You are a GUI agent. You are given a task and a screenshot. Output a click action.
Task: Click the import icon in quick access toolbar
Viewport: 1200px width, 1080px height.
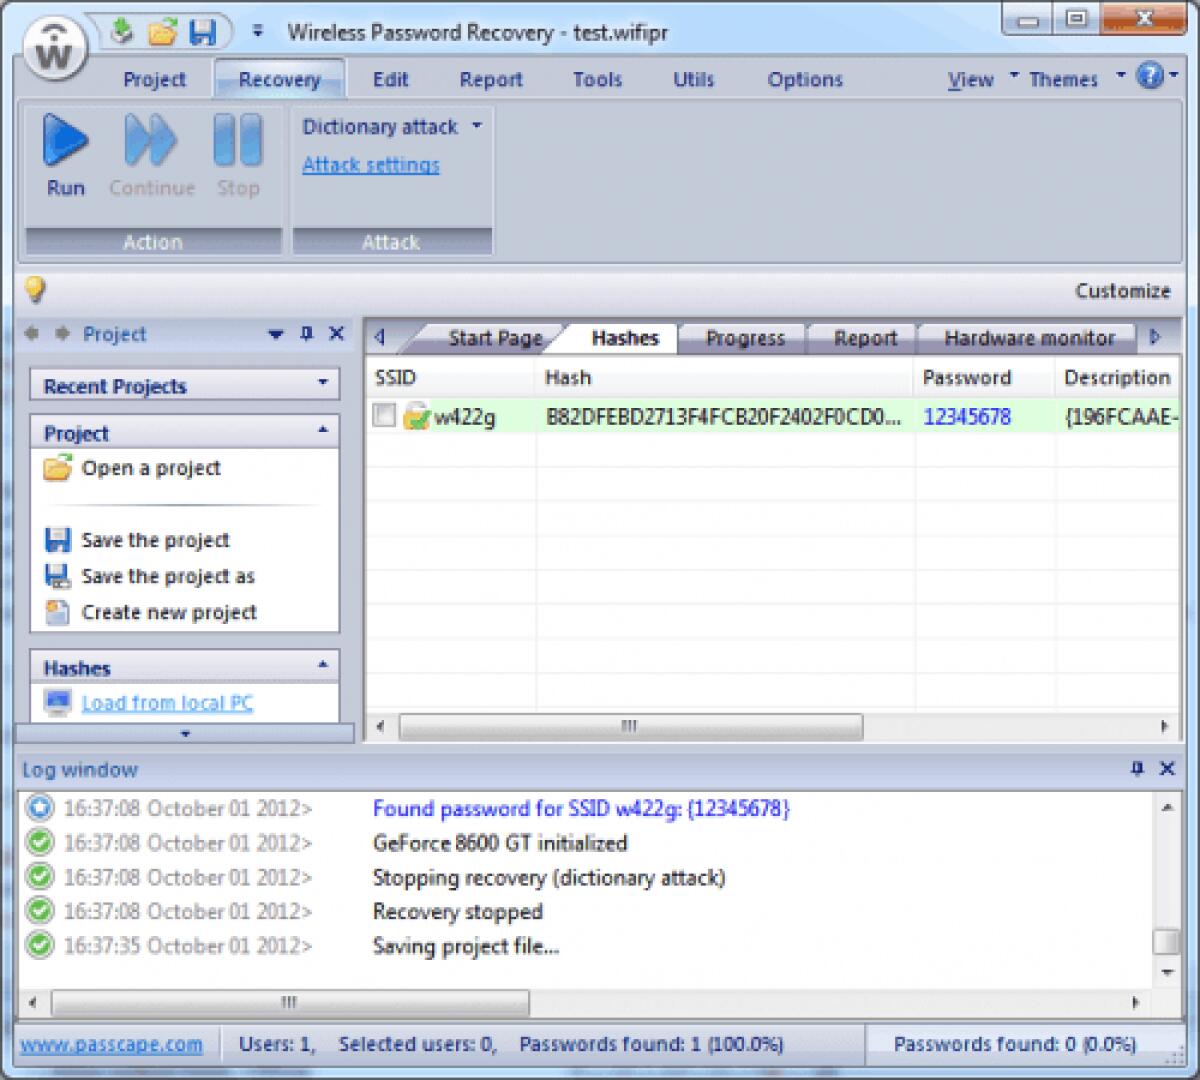pos(122,31)
